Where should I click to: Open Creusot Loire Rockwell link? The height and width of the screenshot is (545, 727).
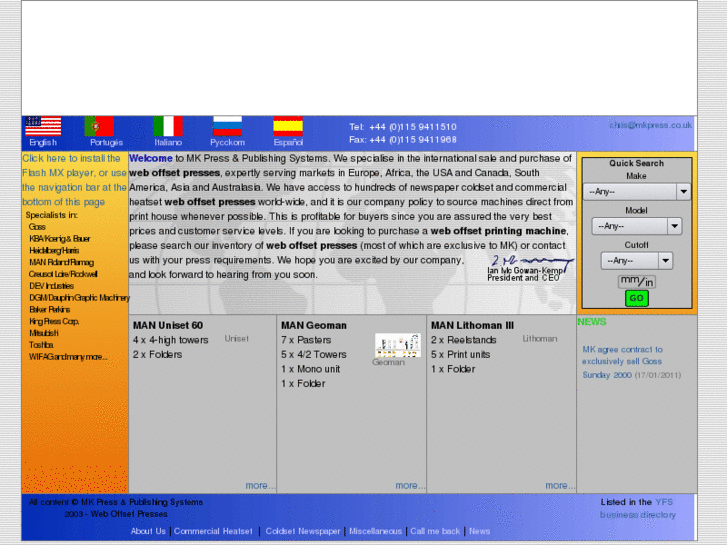tap(63, 274)
